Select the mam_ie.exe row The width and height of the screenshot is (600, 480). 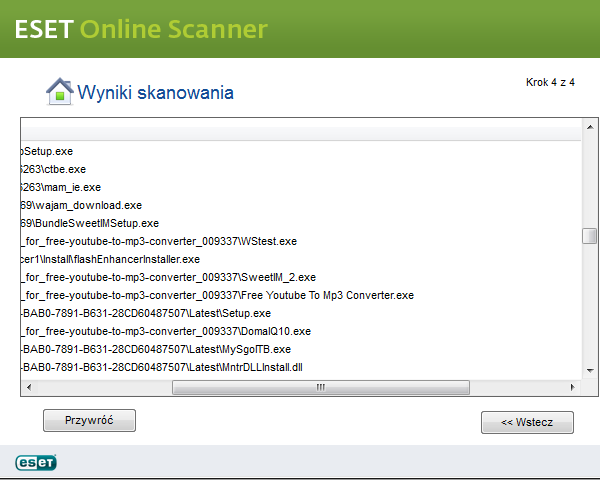[x=302, y=187]
